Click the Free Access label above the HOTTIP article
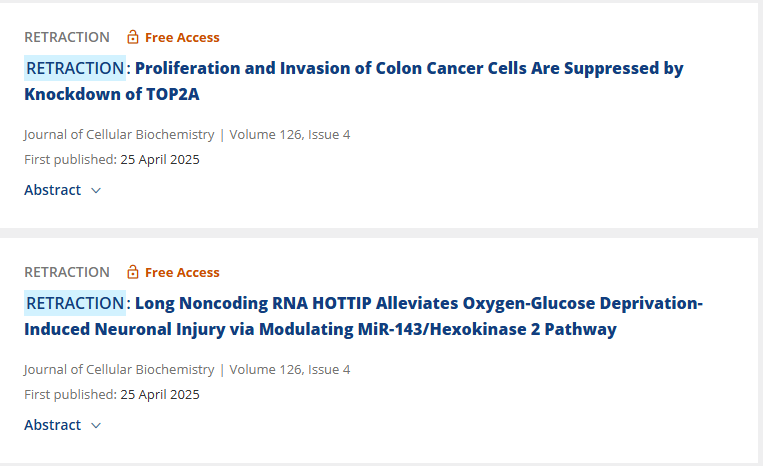763x466 pixels. coord(182,272)
